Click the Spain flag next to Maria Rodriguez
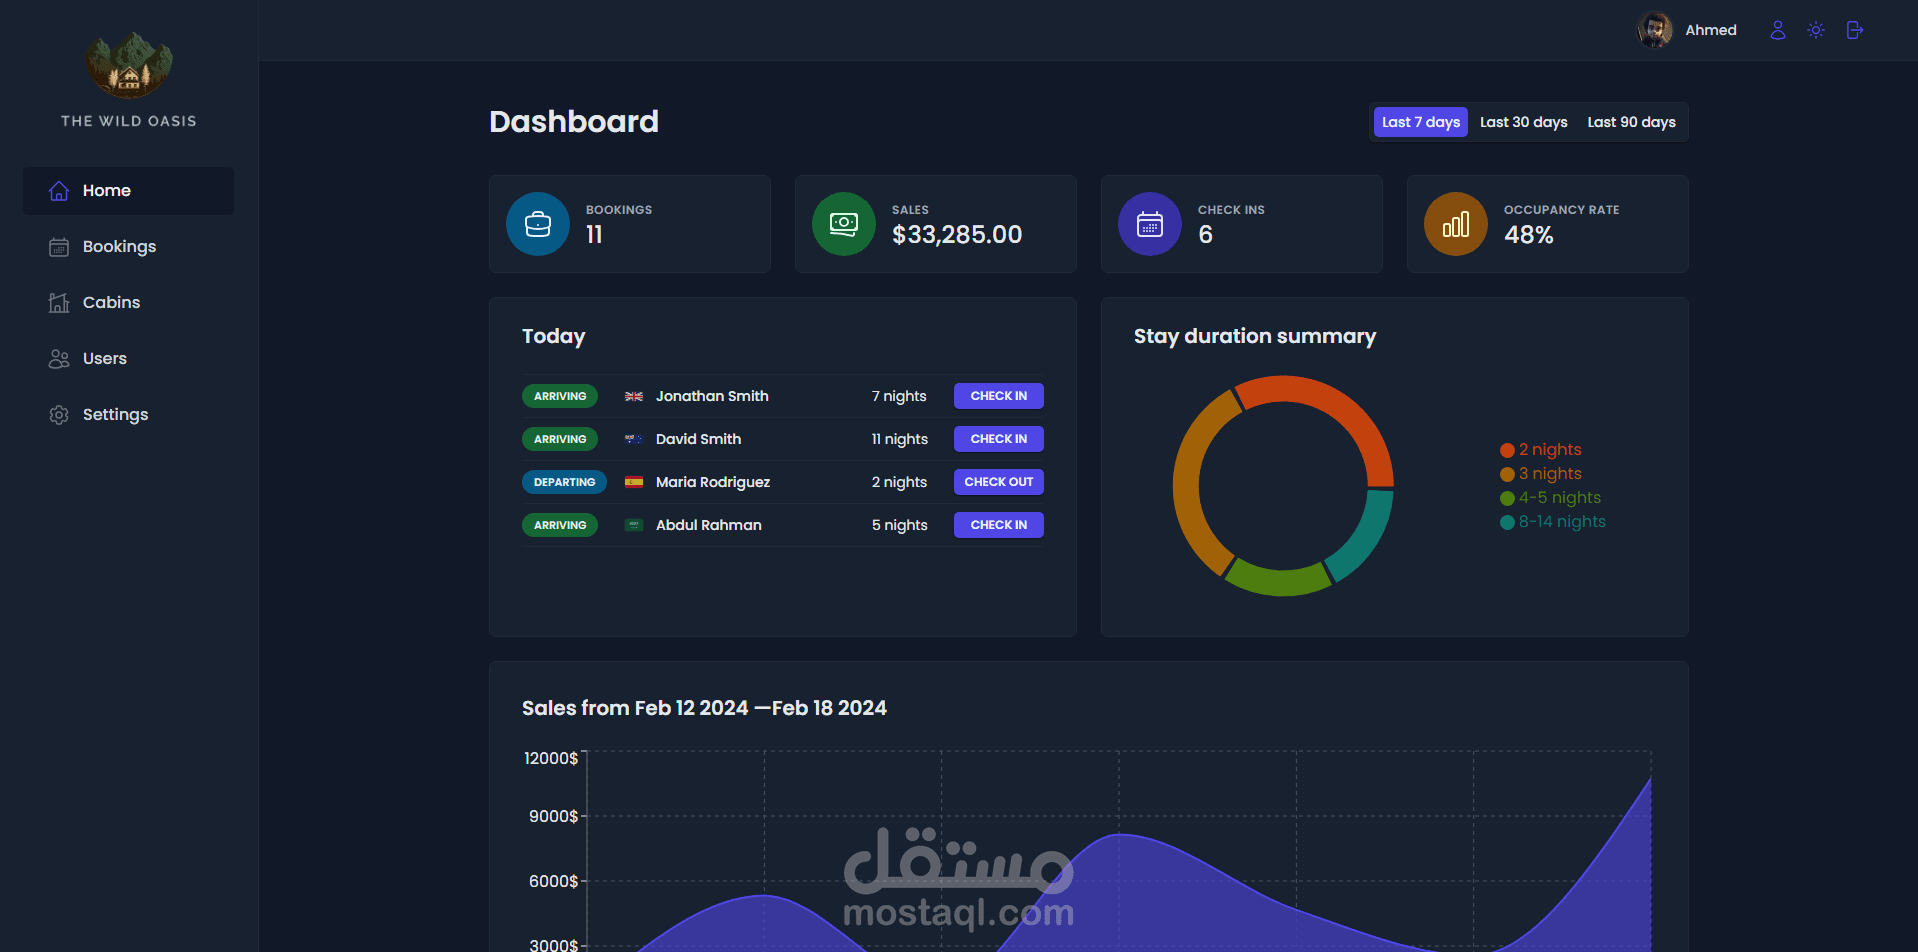The image size is (1918, 952). pos(634,483)
